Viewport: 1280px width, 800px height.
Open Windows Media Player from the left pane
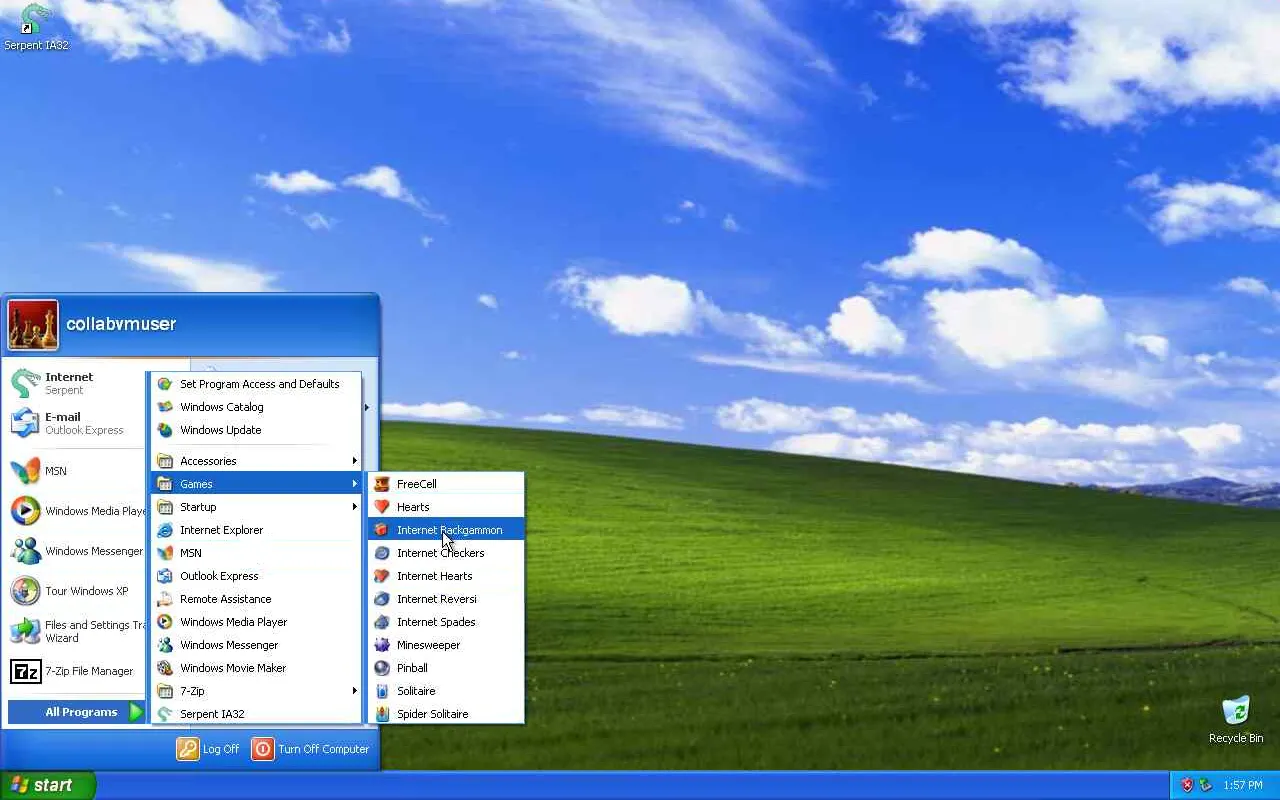pyautogui.click(x=76, y=511)
